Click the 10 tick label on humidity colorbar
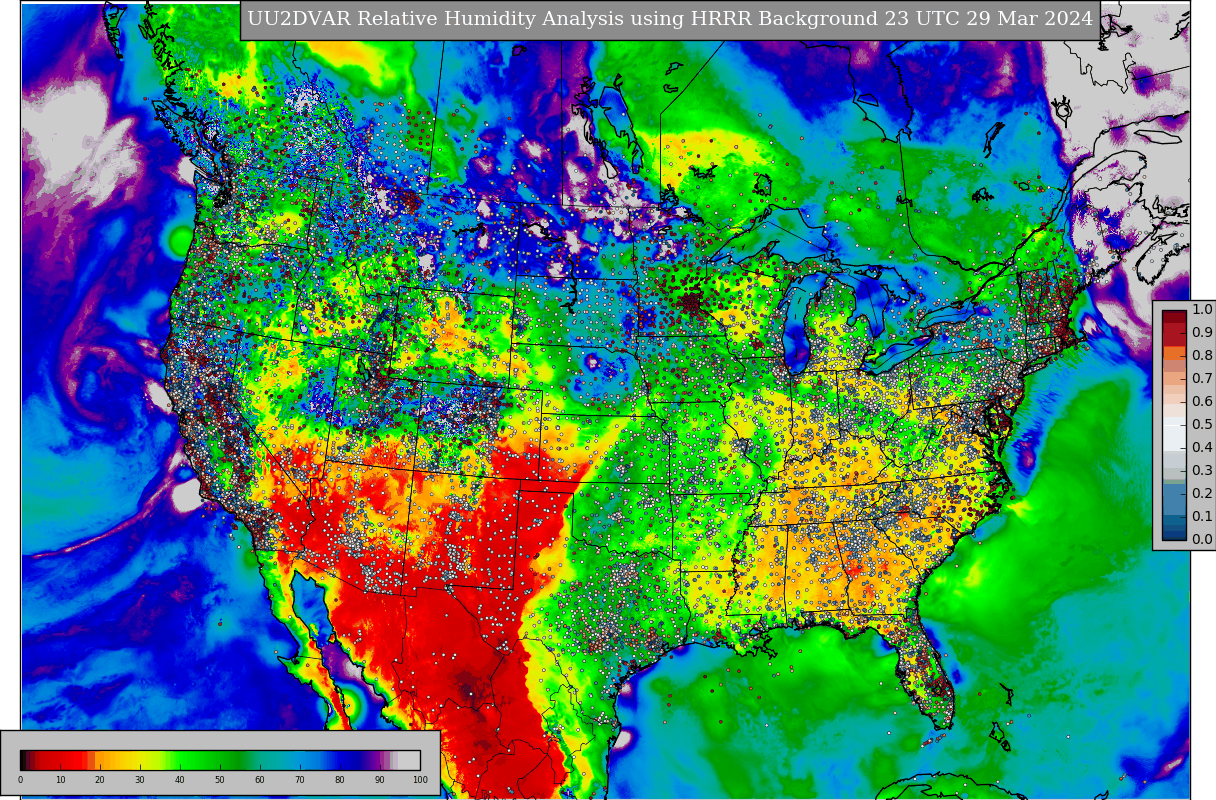This screenshot has height=800, width=1216. click(60, 780)
